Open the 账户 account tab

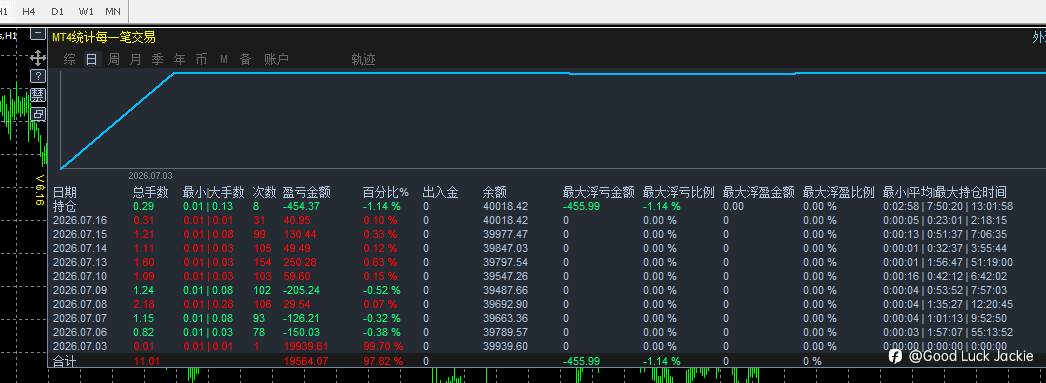(x=276, y=59)
